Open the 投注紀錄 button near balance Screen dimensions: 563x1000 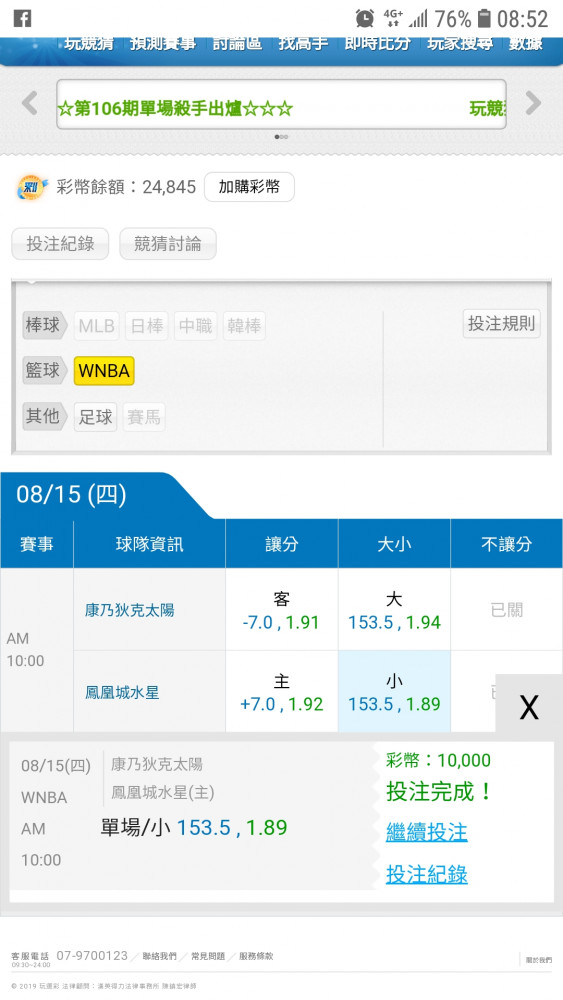[x=60, y=244]
